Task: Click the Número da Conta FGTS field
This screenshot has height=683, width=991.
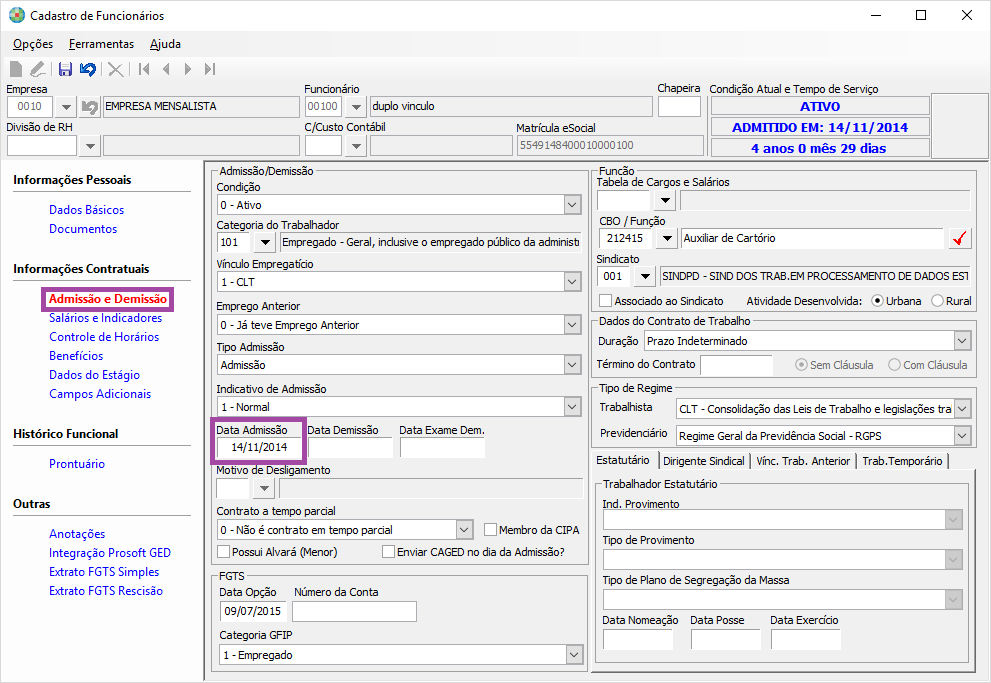Action: point(354,611)
